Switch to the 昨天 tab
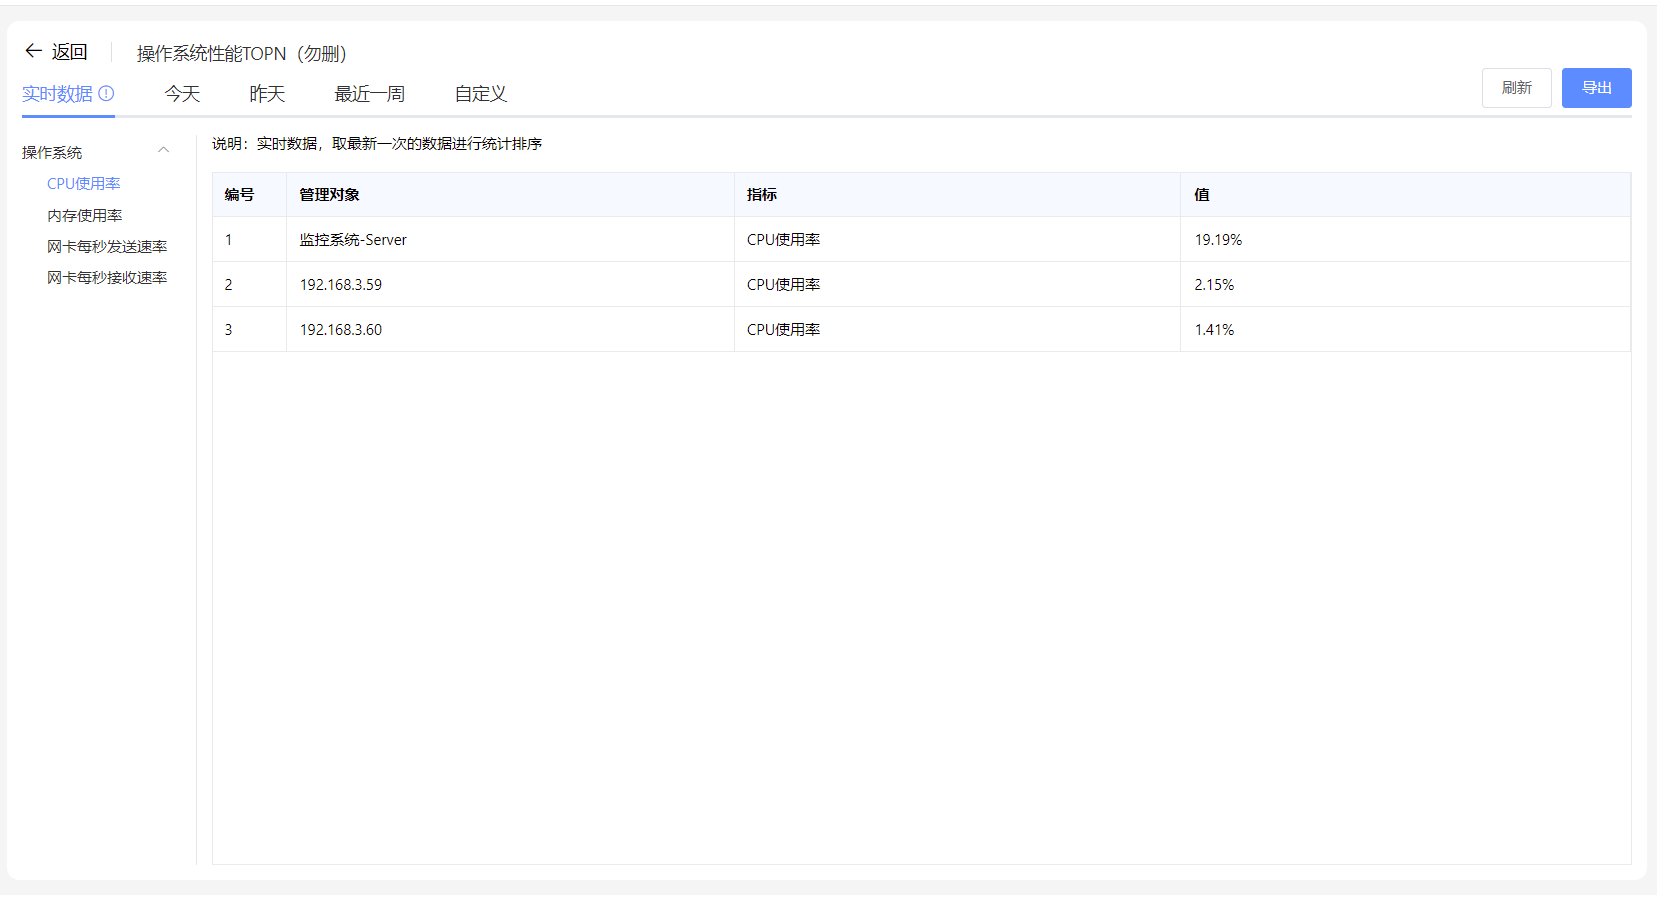The height and width of the screenshot is (902, 1657). (267, 94)
